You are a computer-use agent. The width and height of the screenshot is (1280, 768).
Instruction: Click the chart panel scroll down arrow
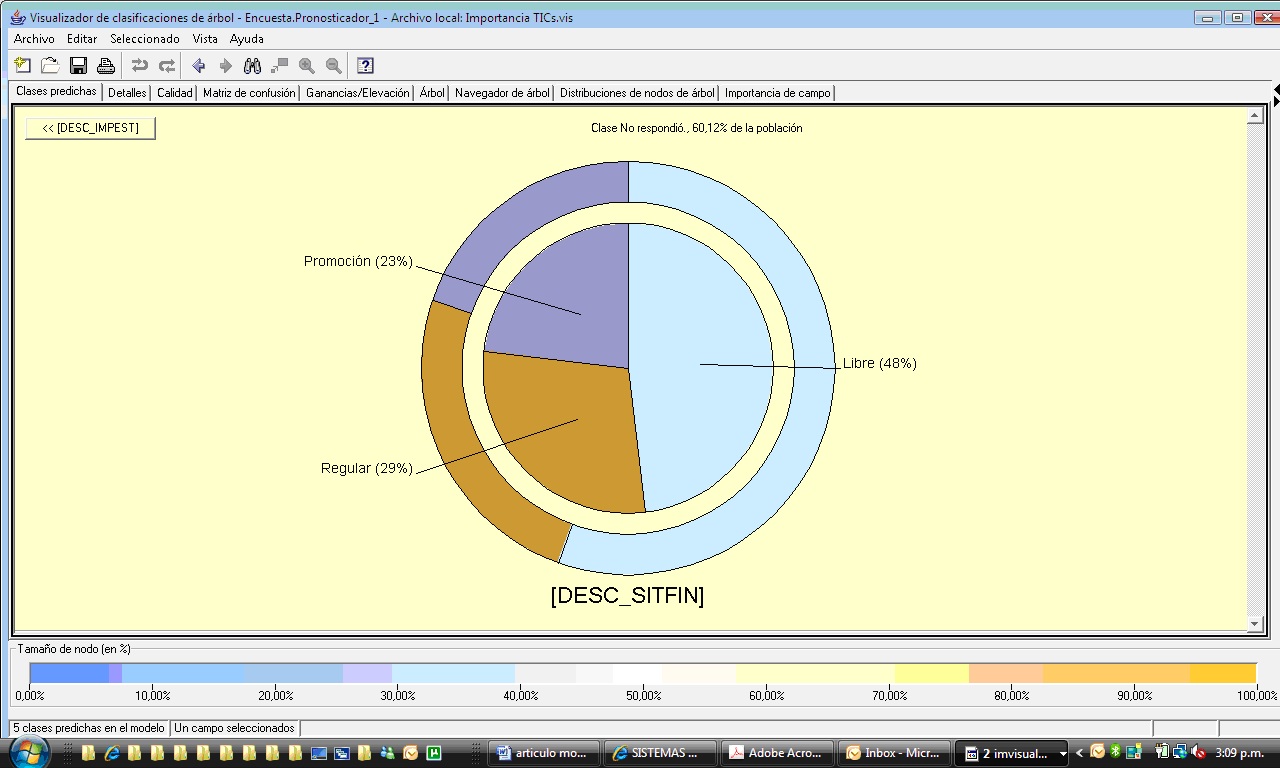tap(1255, 624)
